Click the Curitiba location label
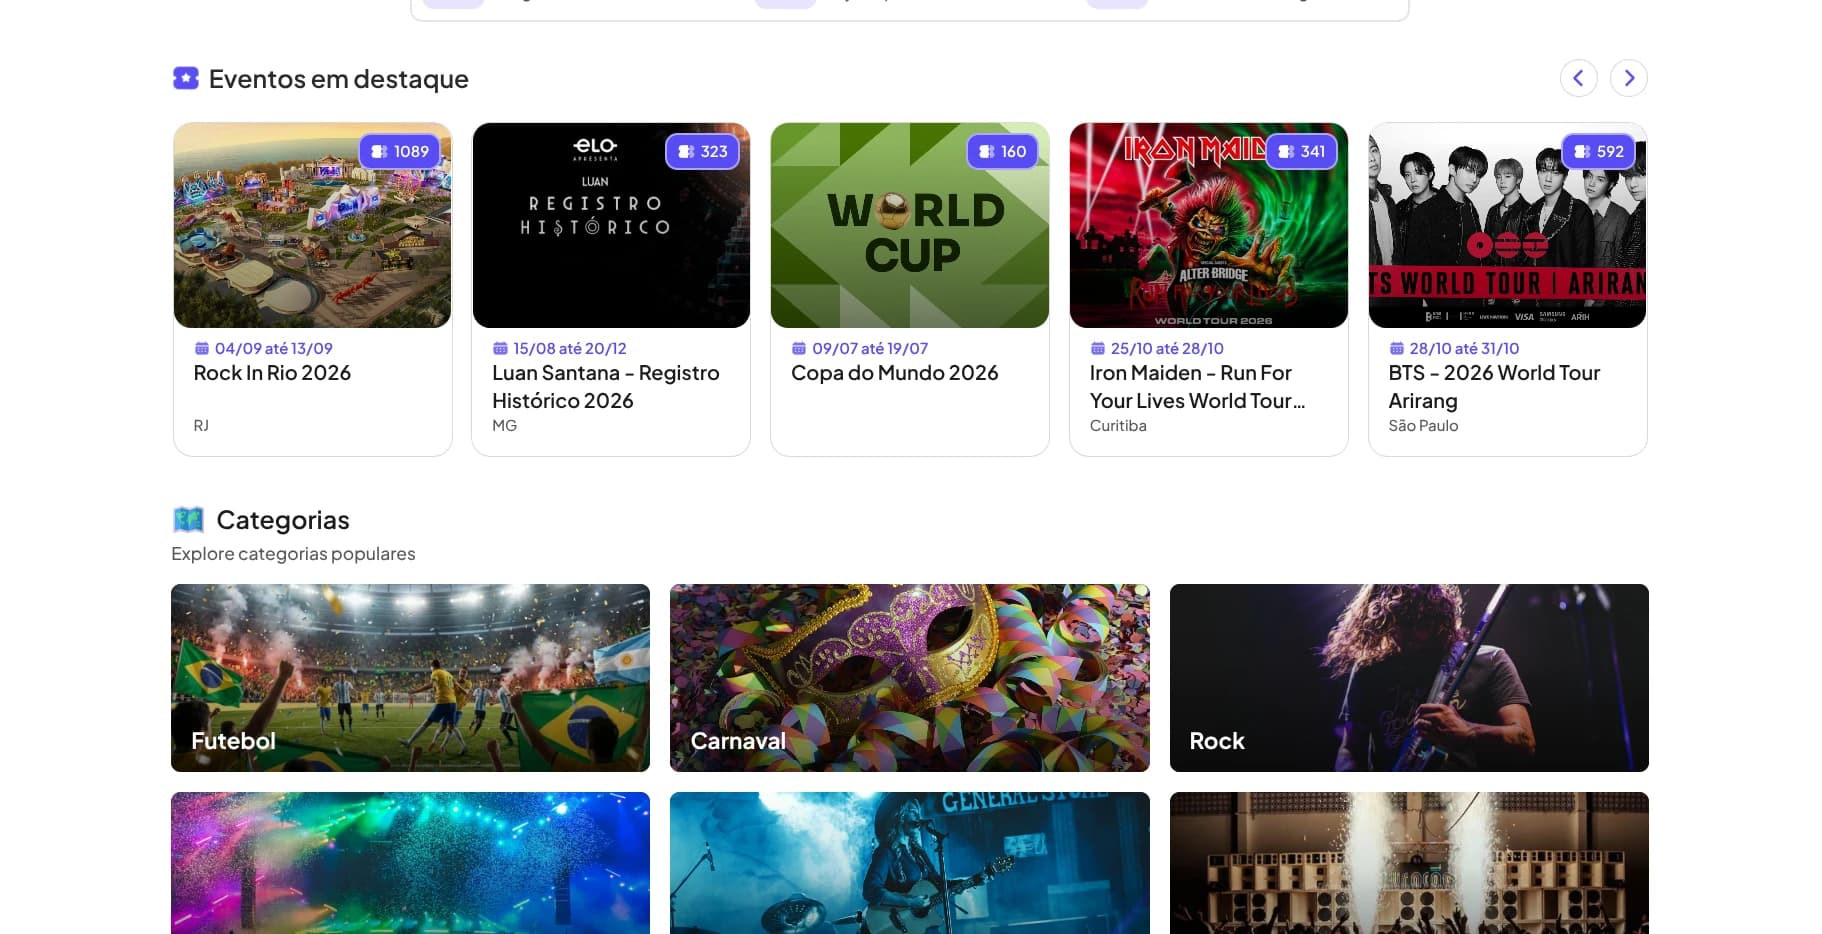Image resolution: width=1822 pixels, height=934 pixels. coord(1118,426)
